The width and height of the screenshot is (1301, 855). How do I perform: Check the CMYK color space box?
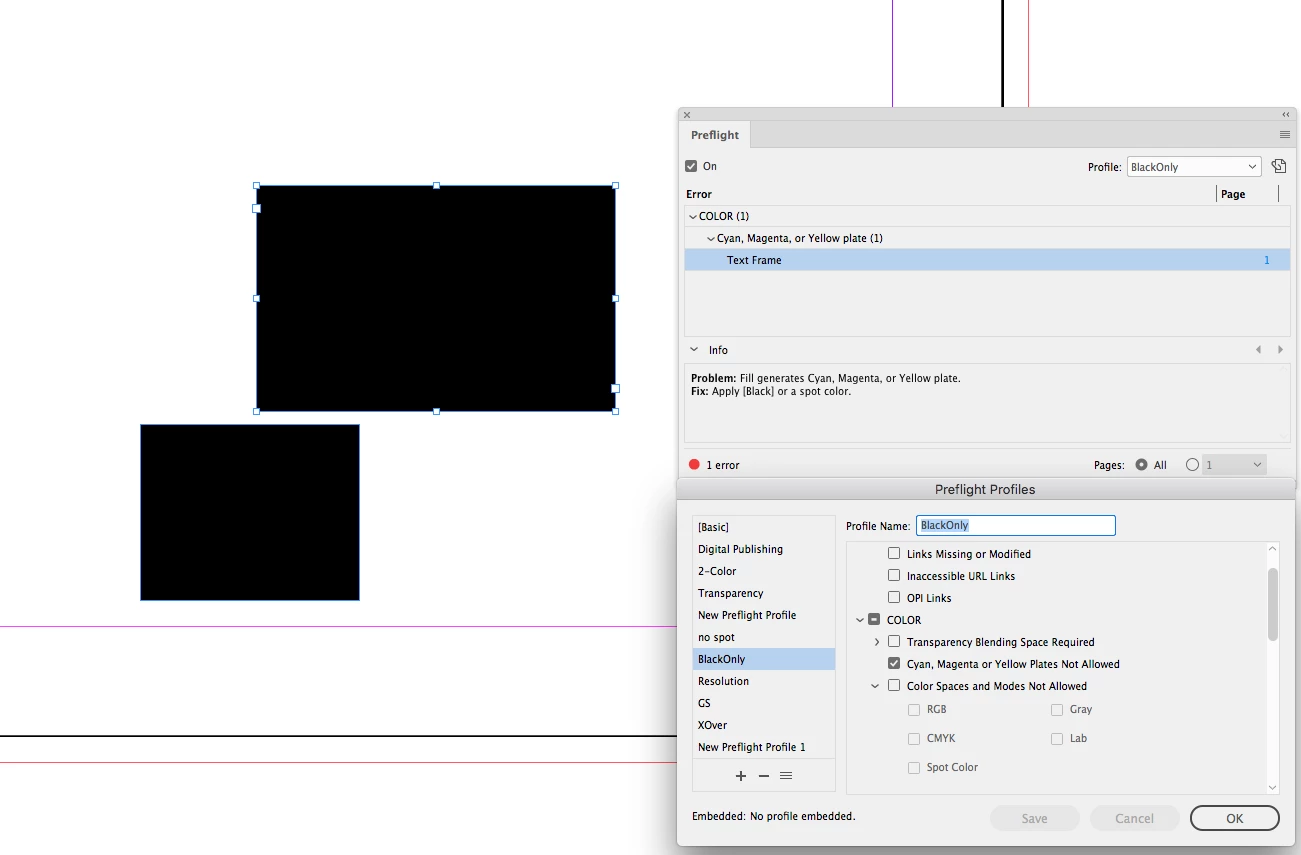914,738
